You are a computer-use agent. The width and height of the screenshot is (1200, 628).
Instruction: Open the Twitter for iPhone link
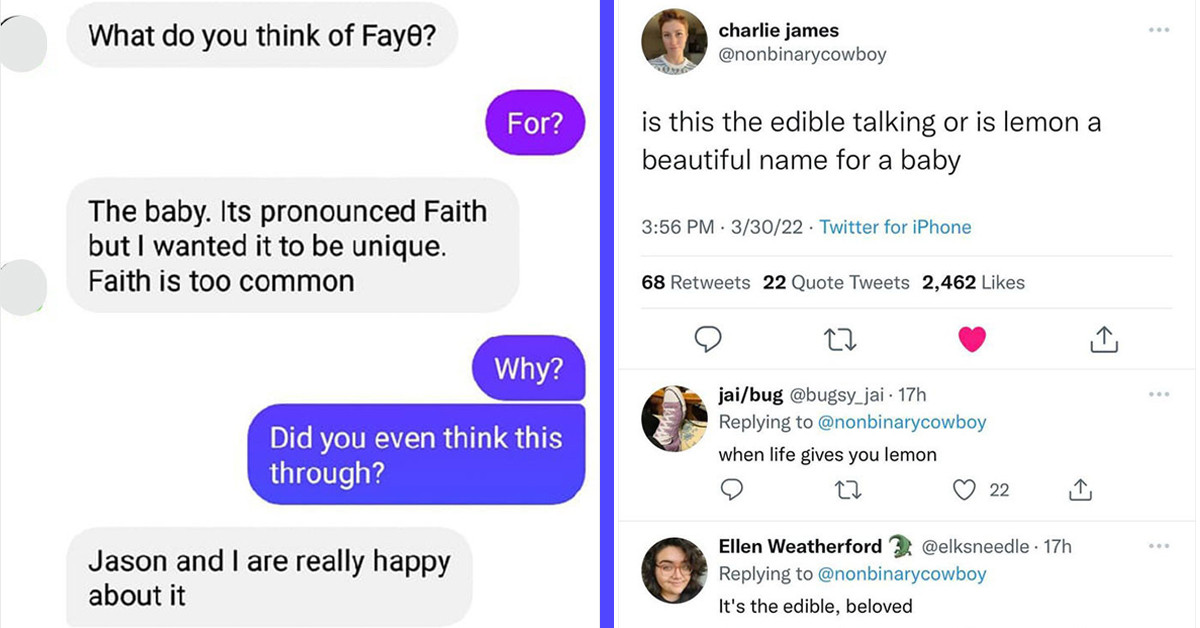click(x=895, y=227)
